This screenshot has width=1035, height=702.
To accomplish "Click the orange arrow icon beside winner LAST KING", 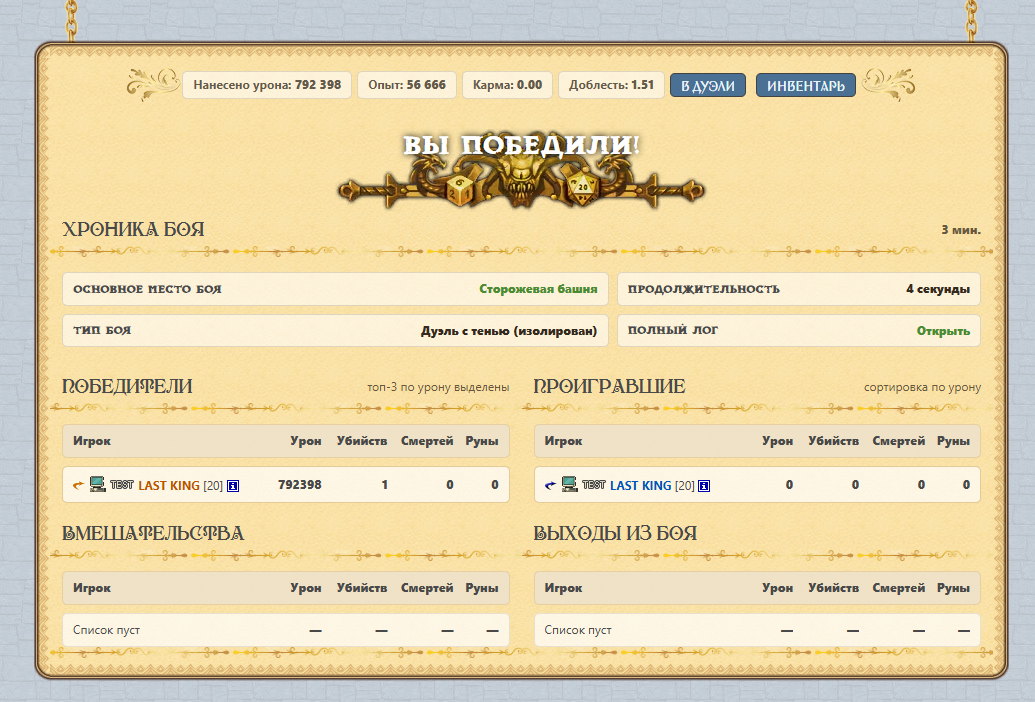I will point(79,485).
